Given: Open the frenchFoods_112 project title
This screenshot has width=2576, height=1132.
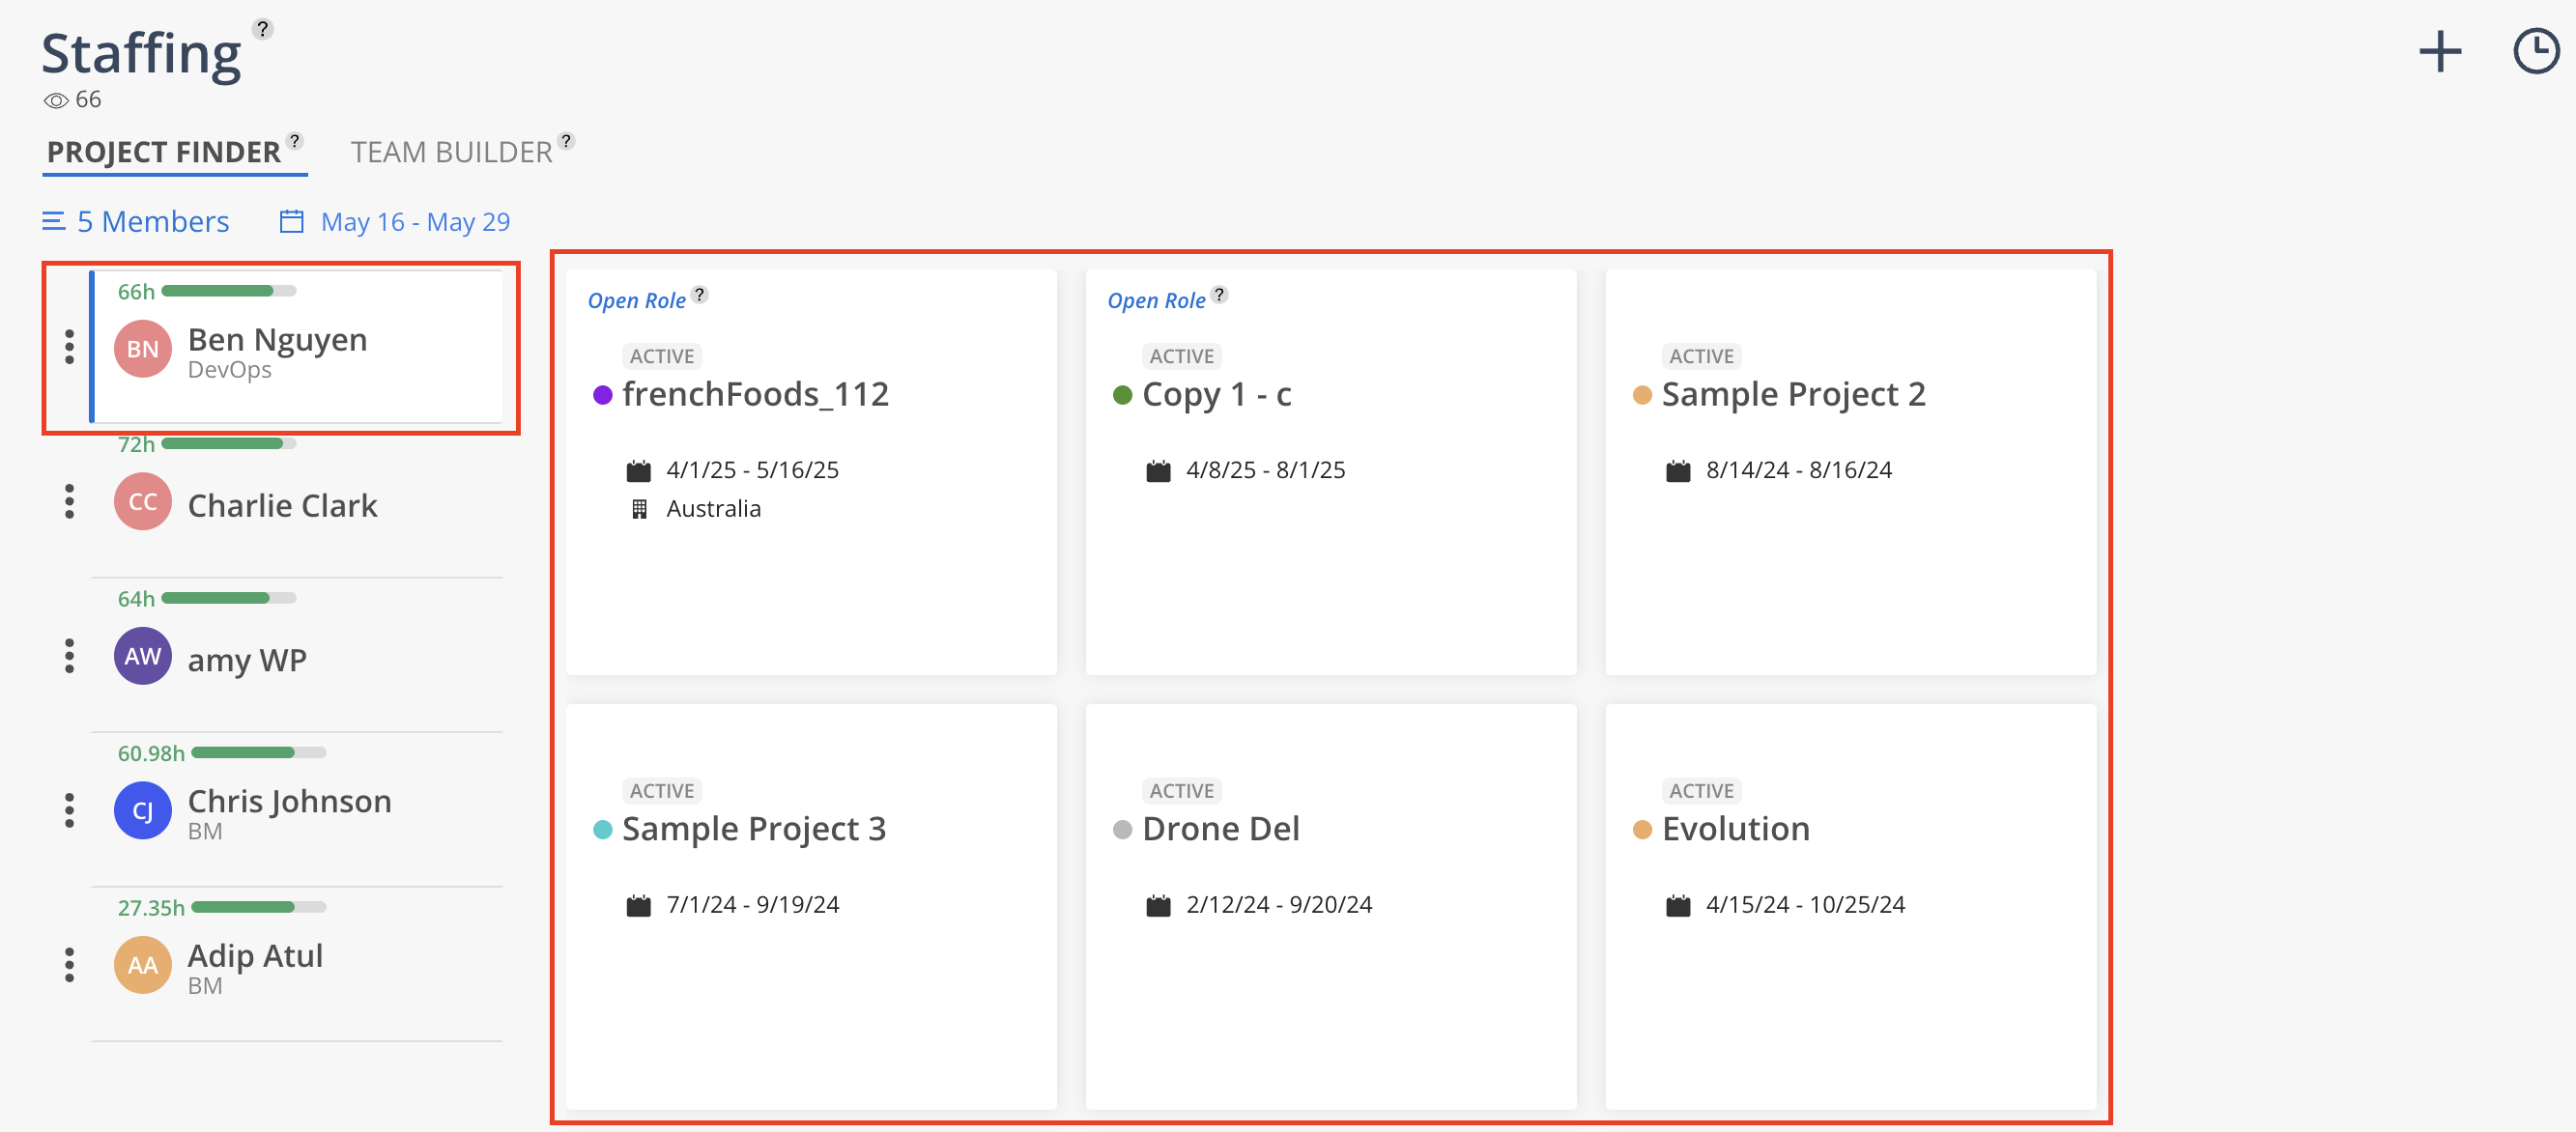Looking at the screenshot, I should pyautogui.click(x=755, y=394).
